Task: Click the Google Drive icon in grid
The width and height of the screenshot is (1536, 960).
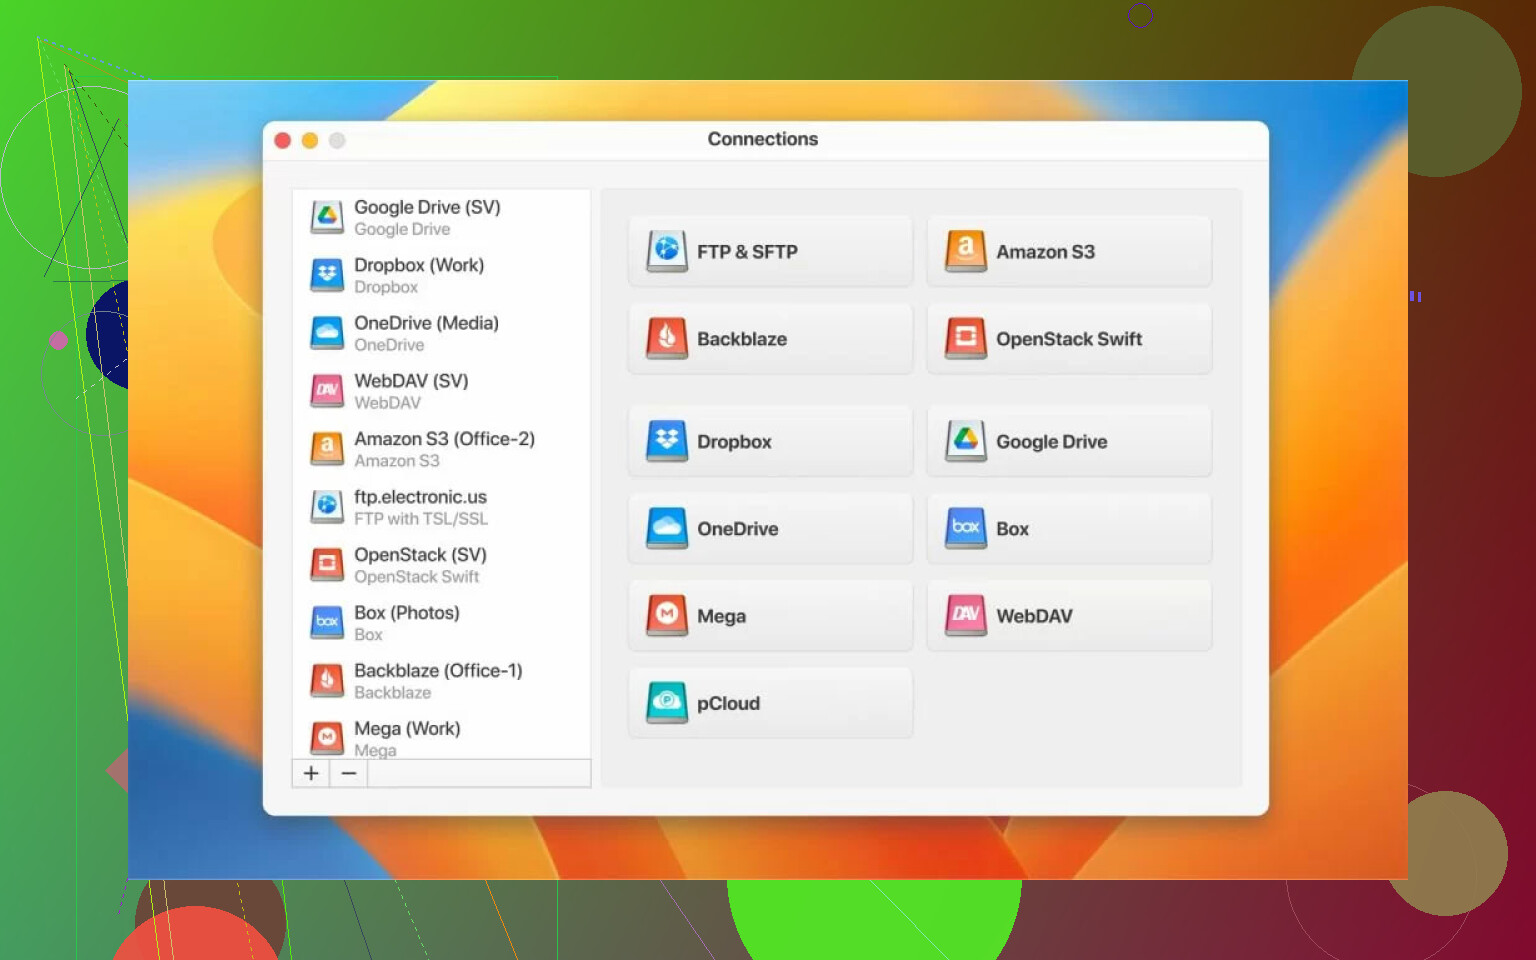Action: click(x=966, y=441)
